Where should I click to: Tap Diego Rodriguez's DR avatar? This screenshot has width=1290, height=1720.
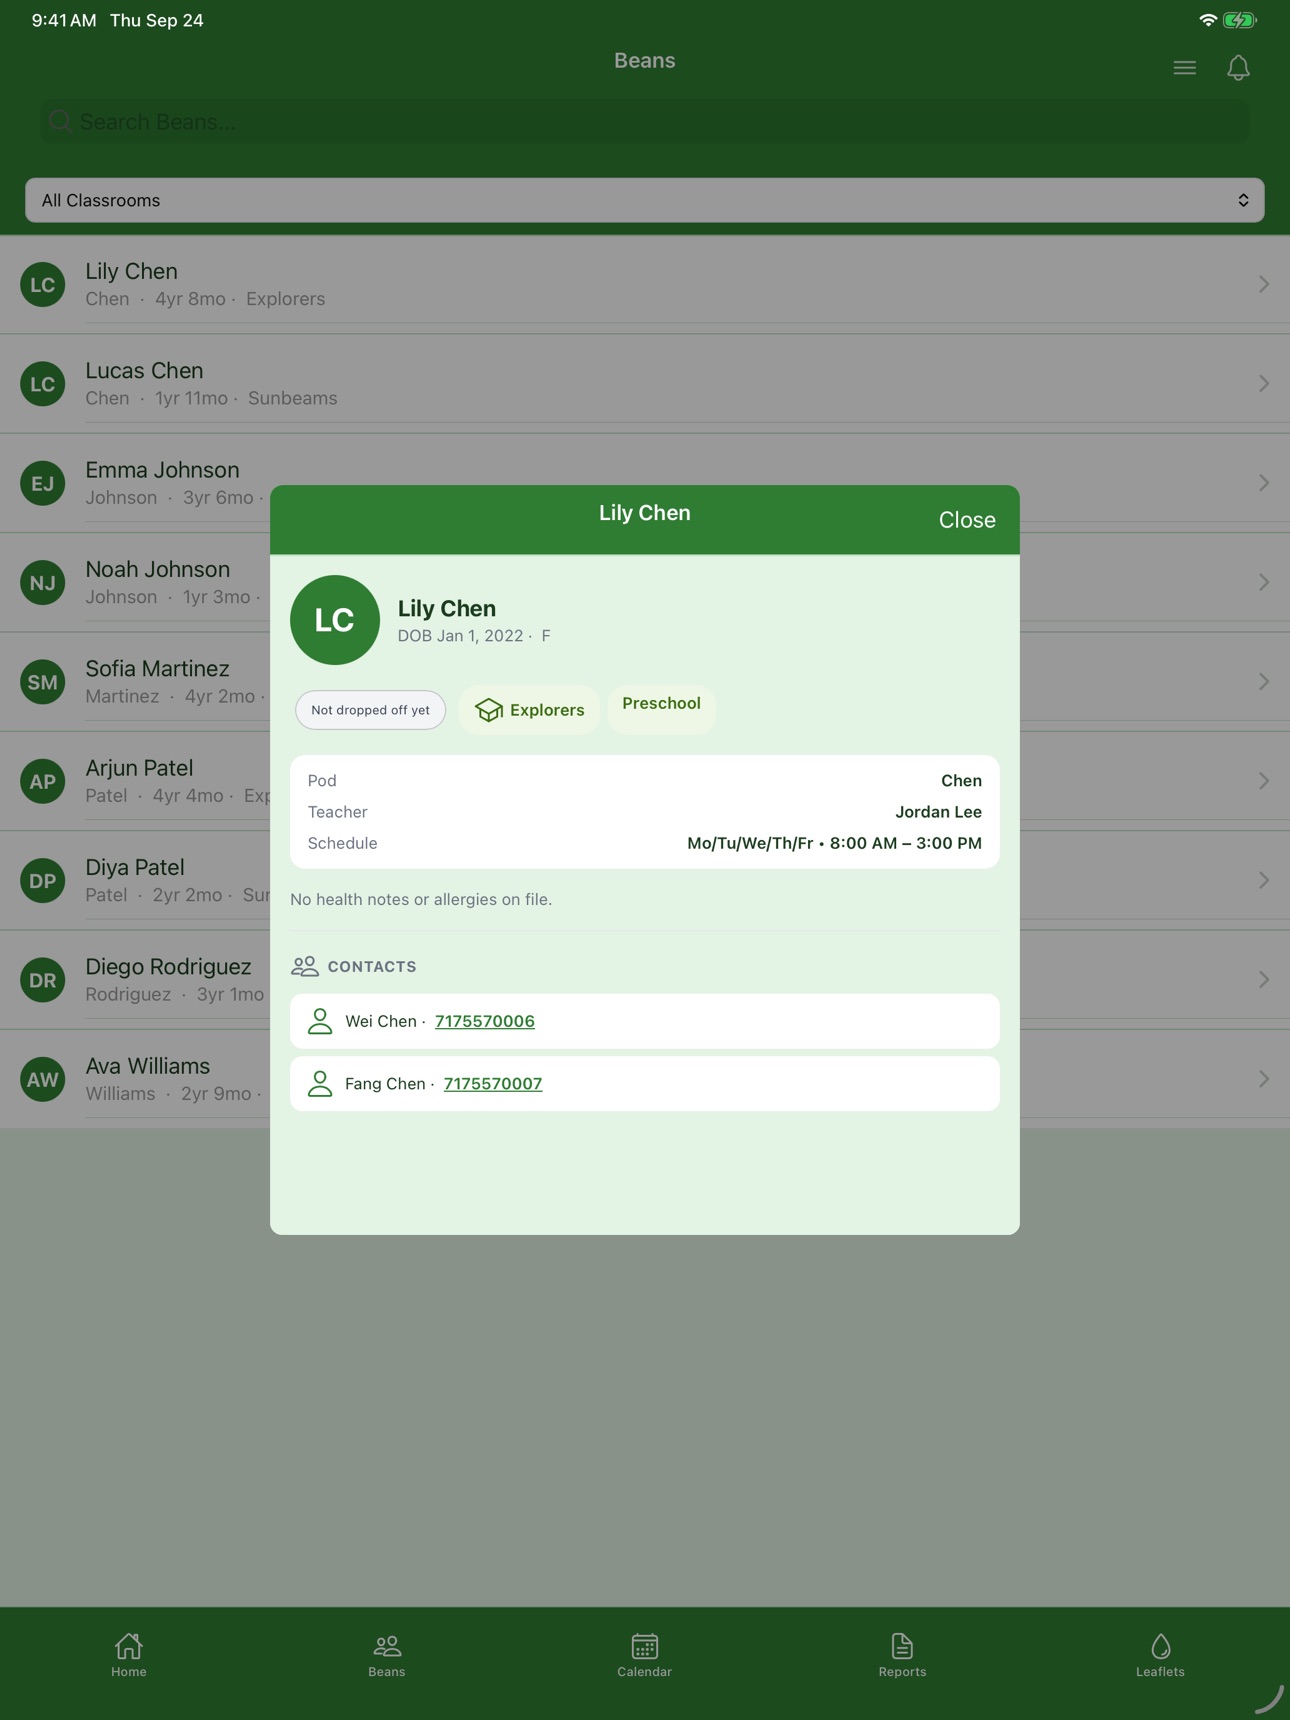coord(43,980)
